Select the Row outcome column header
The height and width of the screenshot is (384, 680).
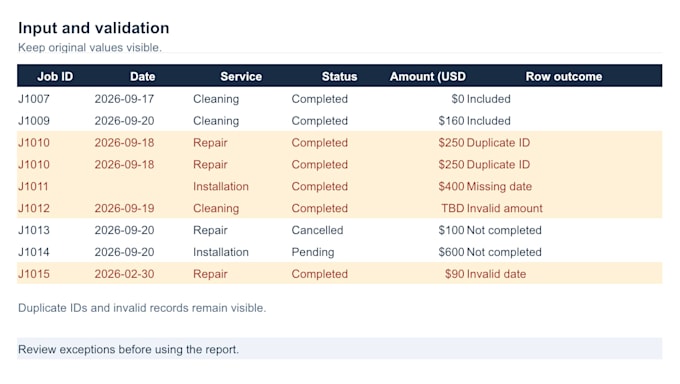[564, 76]
